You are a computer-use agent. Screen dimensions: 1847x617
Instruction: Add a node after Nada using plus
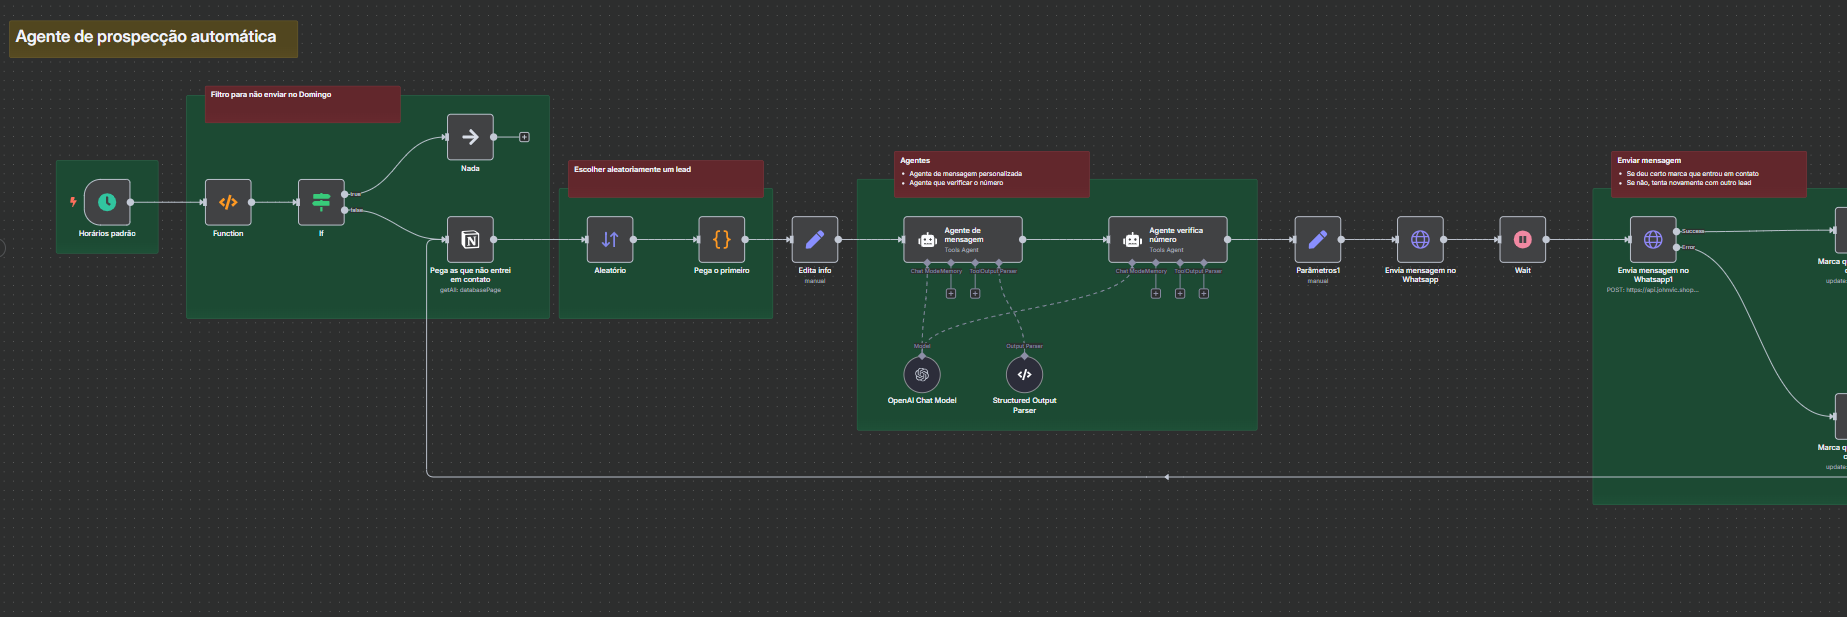524,137
